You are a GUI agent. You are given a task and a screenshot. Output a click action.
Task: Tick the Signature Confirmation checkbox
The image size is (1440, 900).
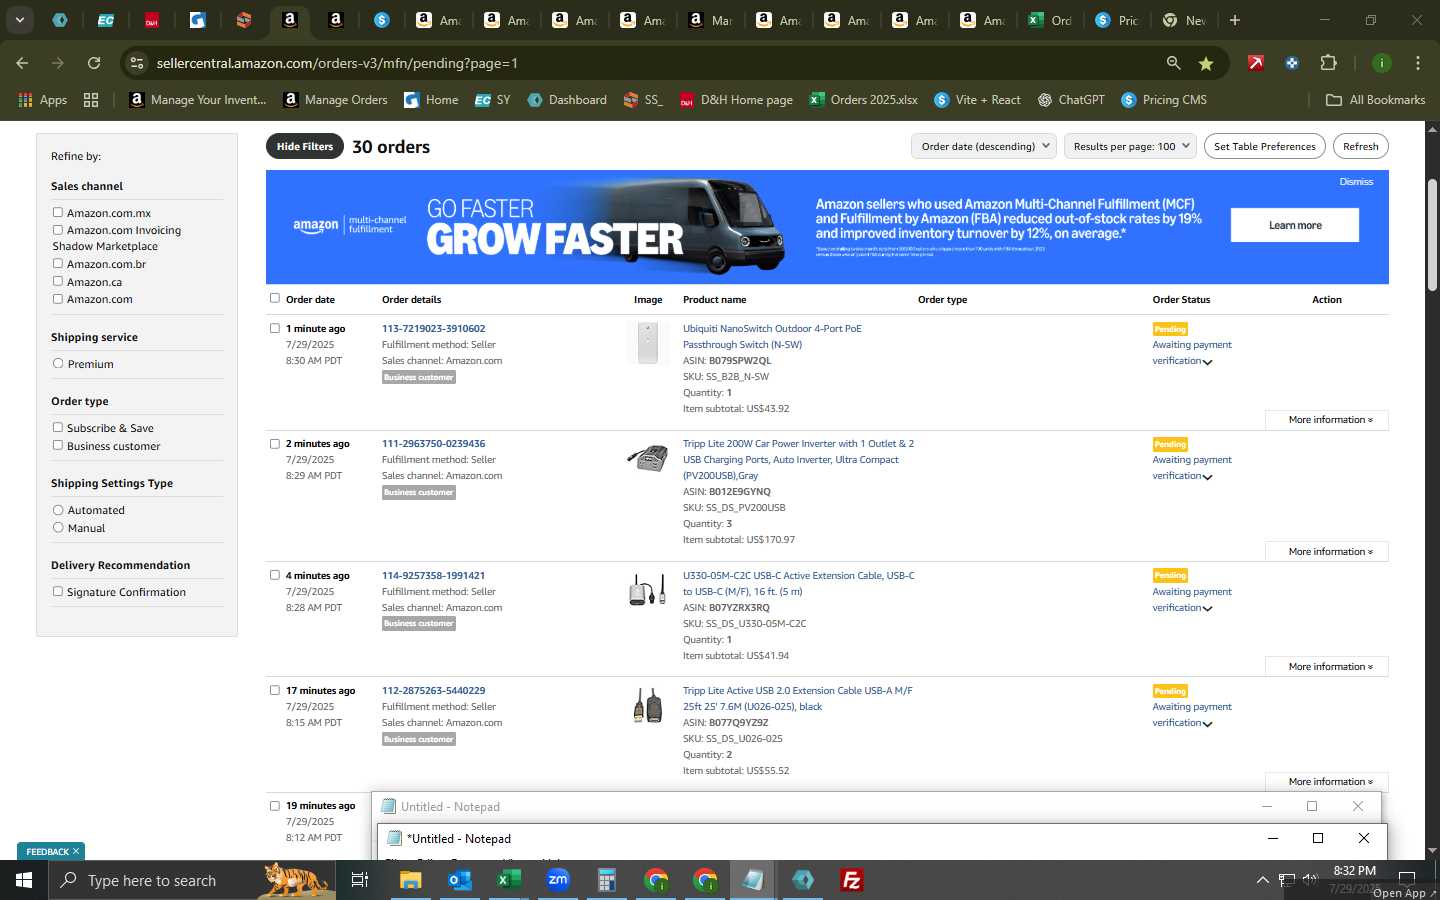click(x=58, y=591)
